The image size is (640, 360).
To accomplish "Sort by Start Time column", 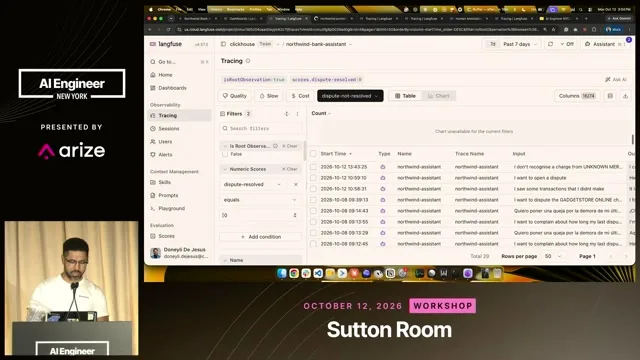I will point(336,154).
